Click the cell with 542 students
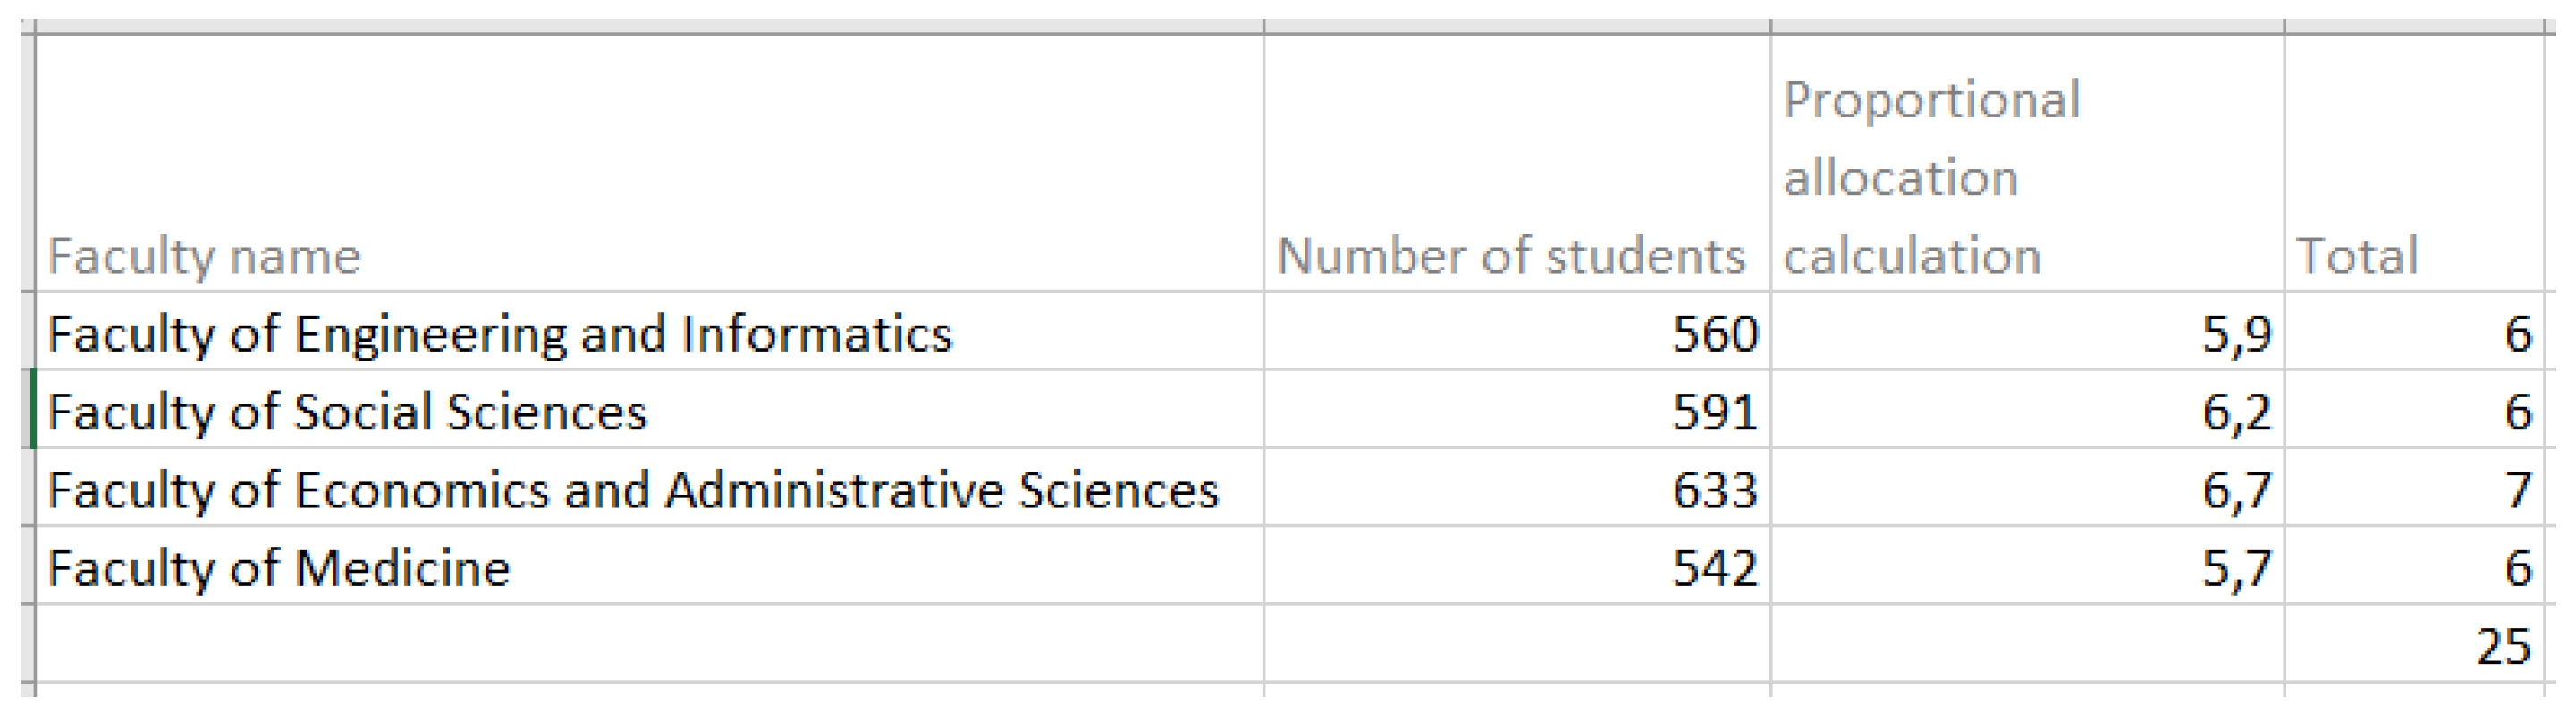Image resolution: width=2576 pixels, height=714 pixels. [x=1516, y=567]
